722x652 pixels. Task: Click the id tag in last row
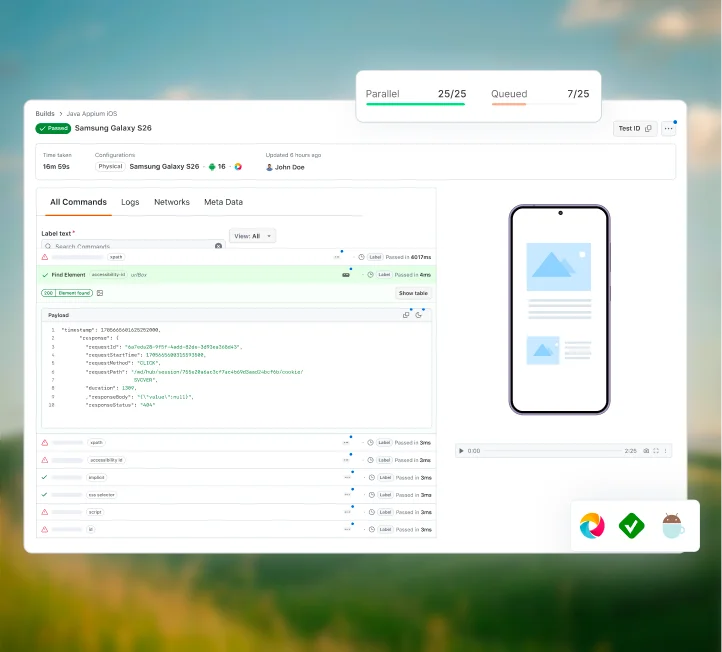click(91, 530)
